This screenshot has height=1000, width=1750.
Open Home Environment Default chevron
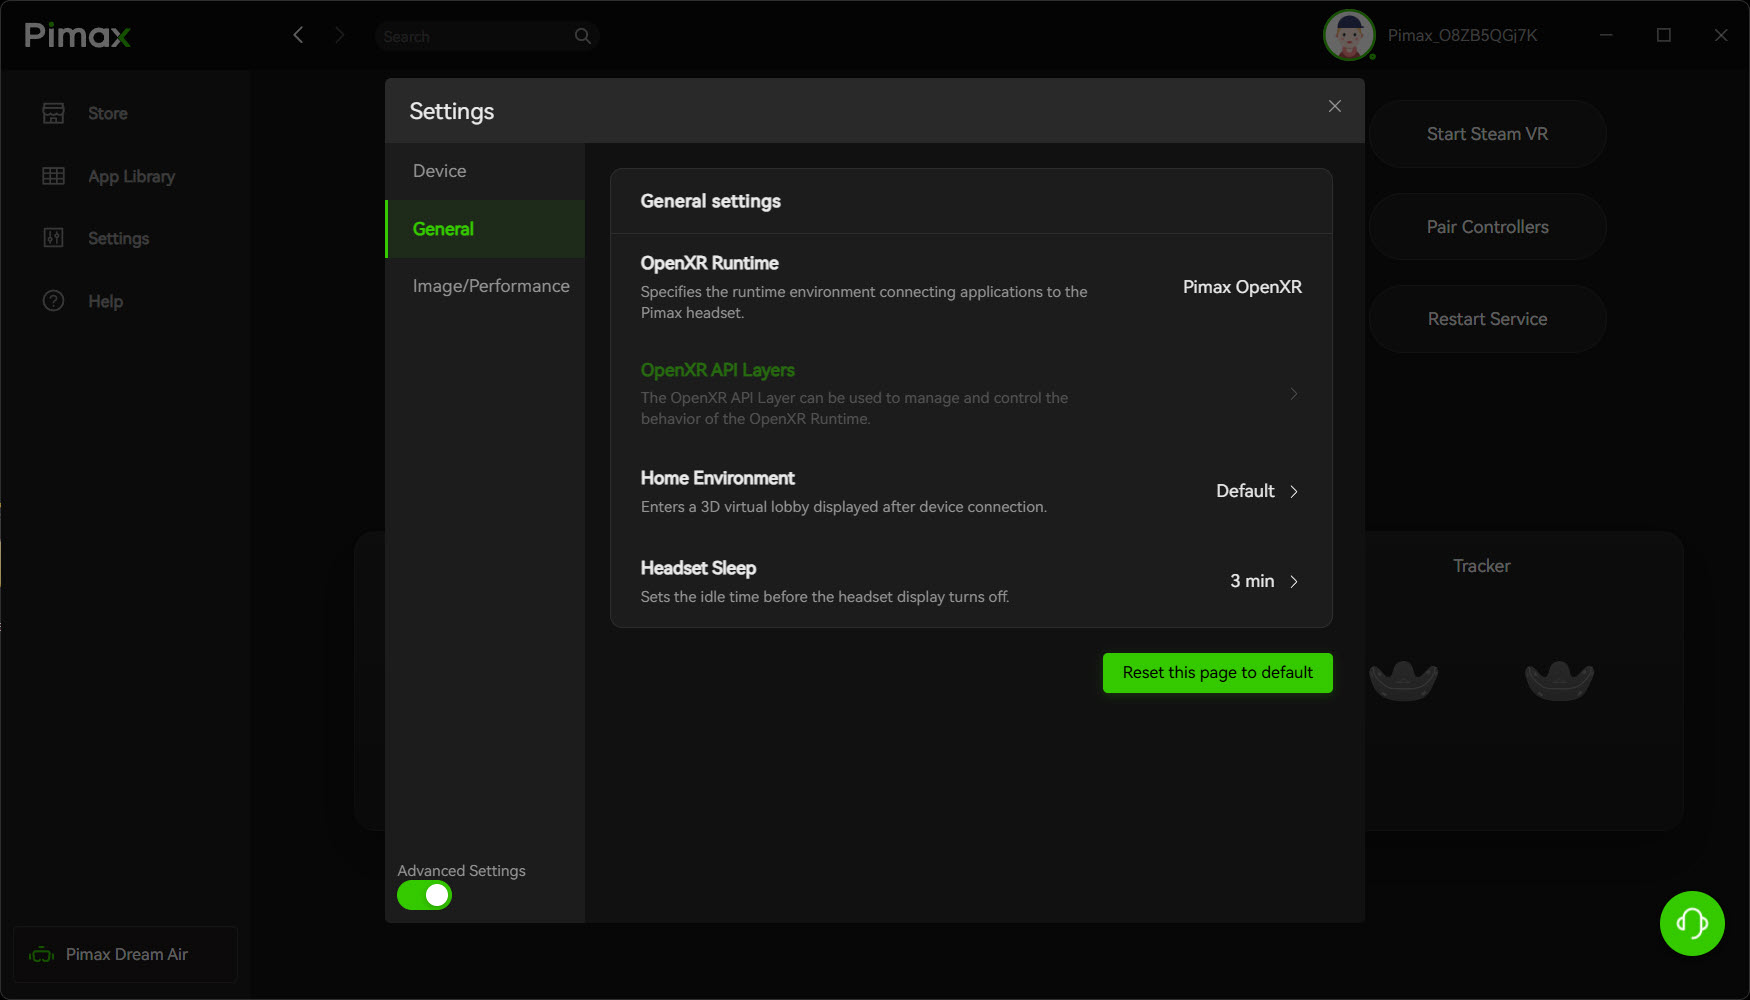[1294, 491]
